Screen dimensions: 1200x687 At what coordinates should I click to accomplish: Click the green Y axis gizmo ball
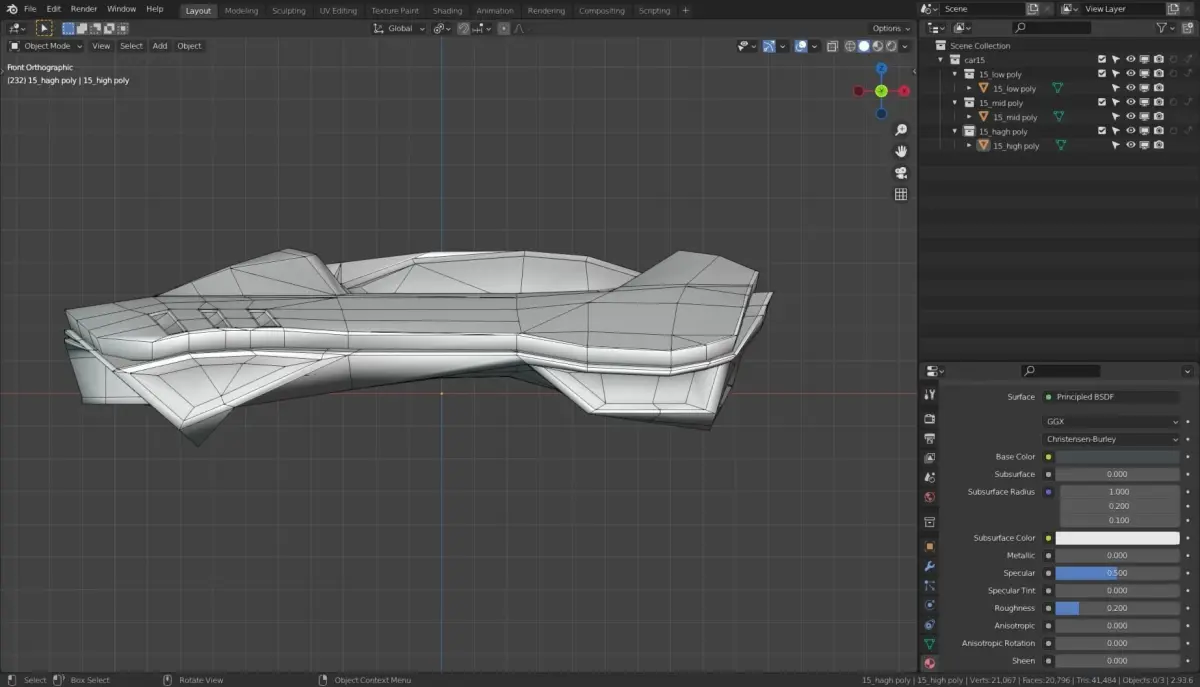(881, 91)
